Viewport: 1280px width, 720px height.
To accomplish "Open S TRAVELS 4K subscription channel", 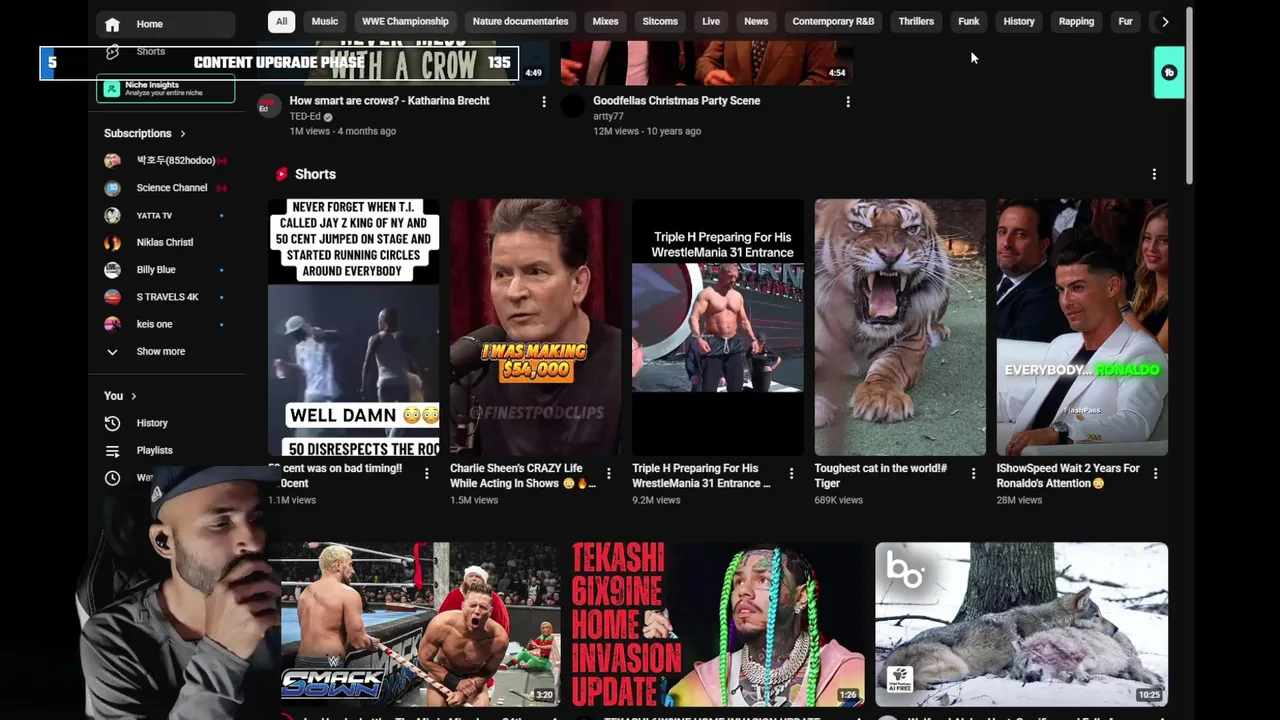I will point(166,297).
